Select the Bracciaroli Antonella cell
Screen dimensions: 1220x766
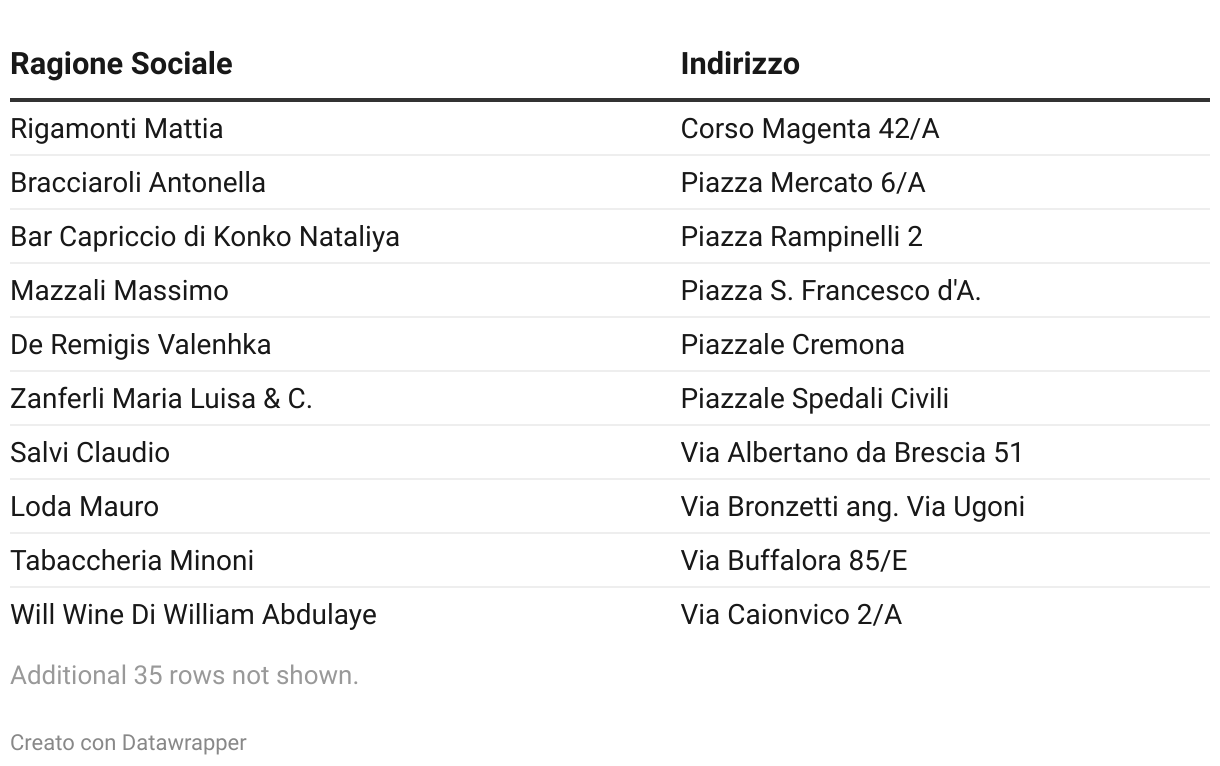[x=138, y=182]
